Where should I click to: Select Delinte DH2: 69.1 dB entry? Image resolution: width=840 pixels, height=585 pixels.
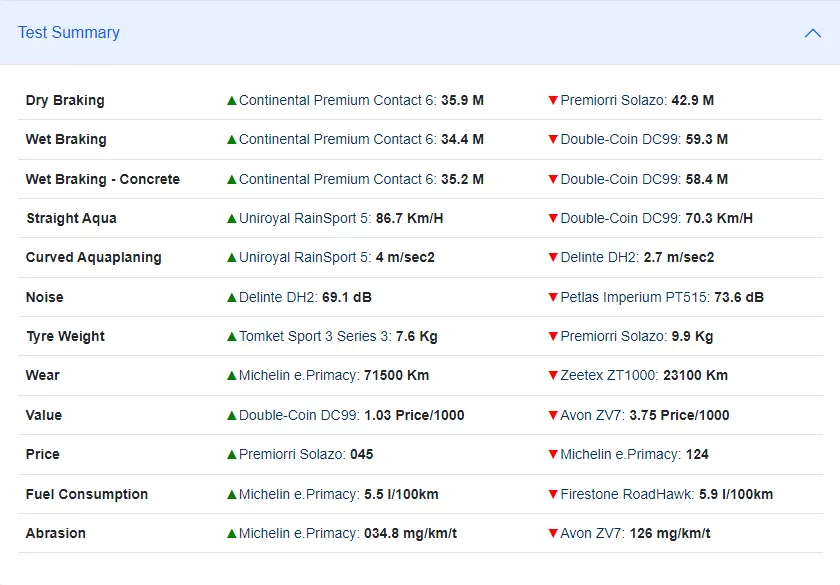click(x=305, y=297)
